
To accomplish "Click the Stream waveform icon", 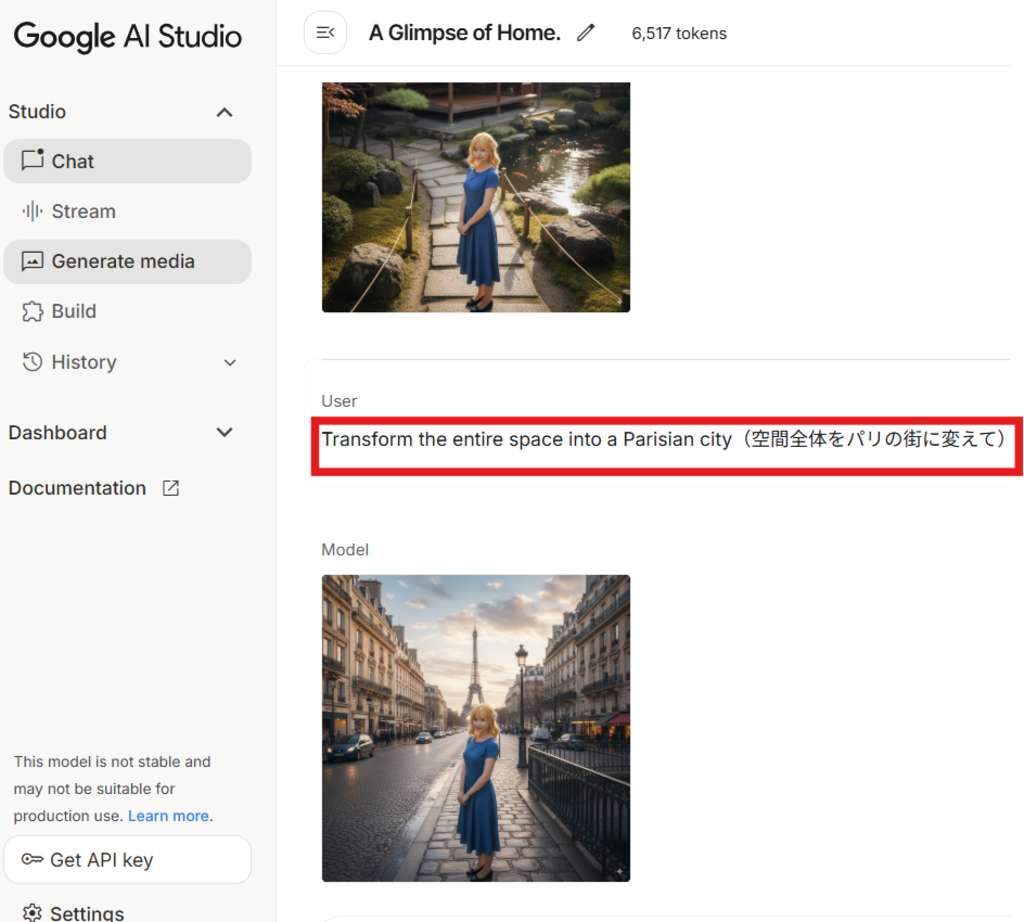I will tap(33, 211).
